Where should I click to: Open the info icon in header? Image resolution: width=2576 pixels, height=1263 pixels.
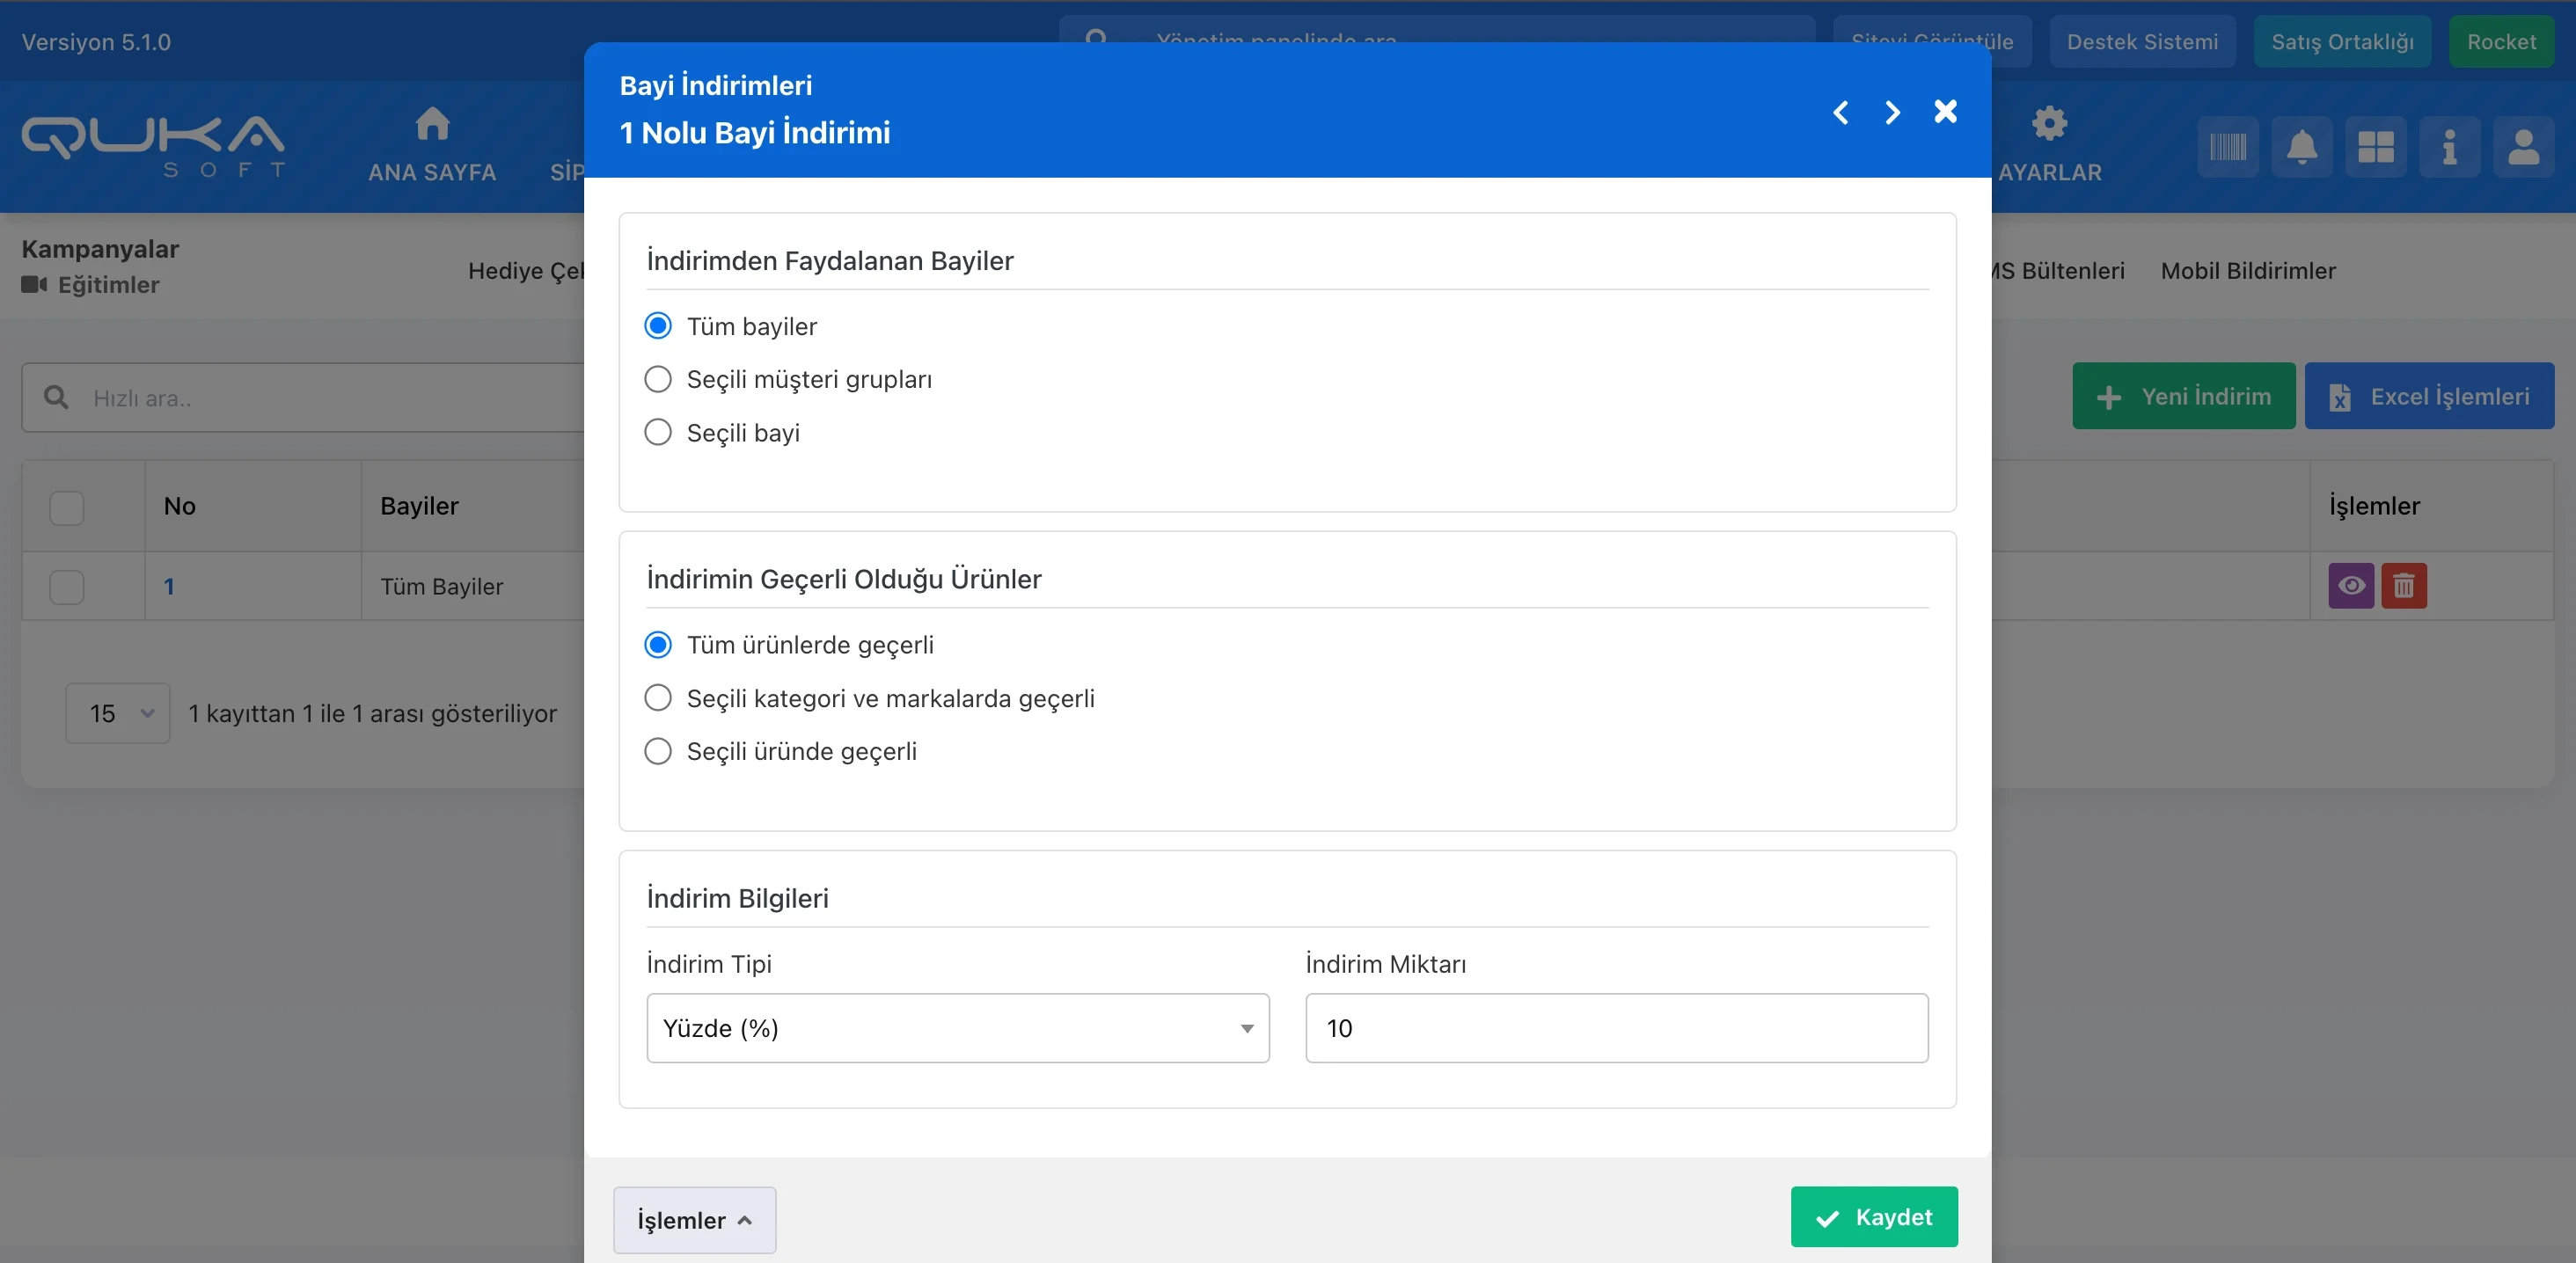(x=2449, y=148)
